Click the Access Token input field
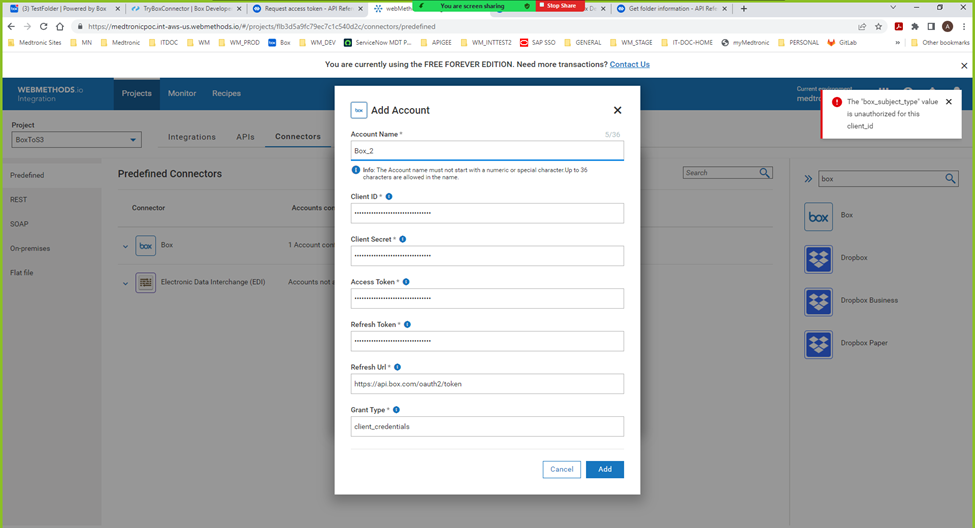Viewport: 975px width, 528px height. (x=487, y=299)
